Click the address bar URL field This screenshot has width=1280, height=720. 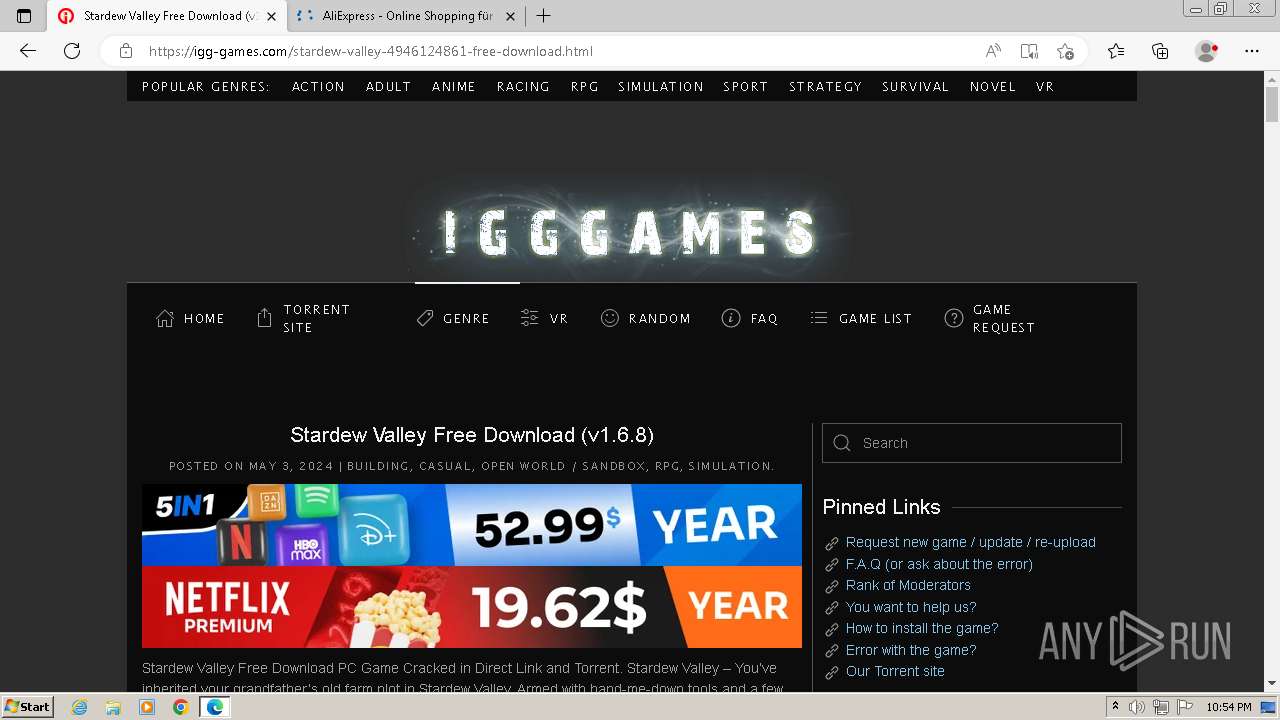560,51
